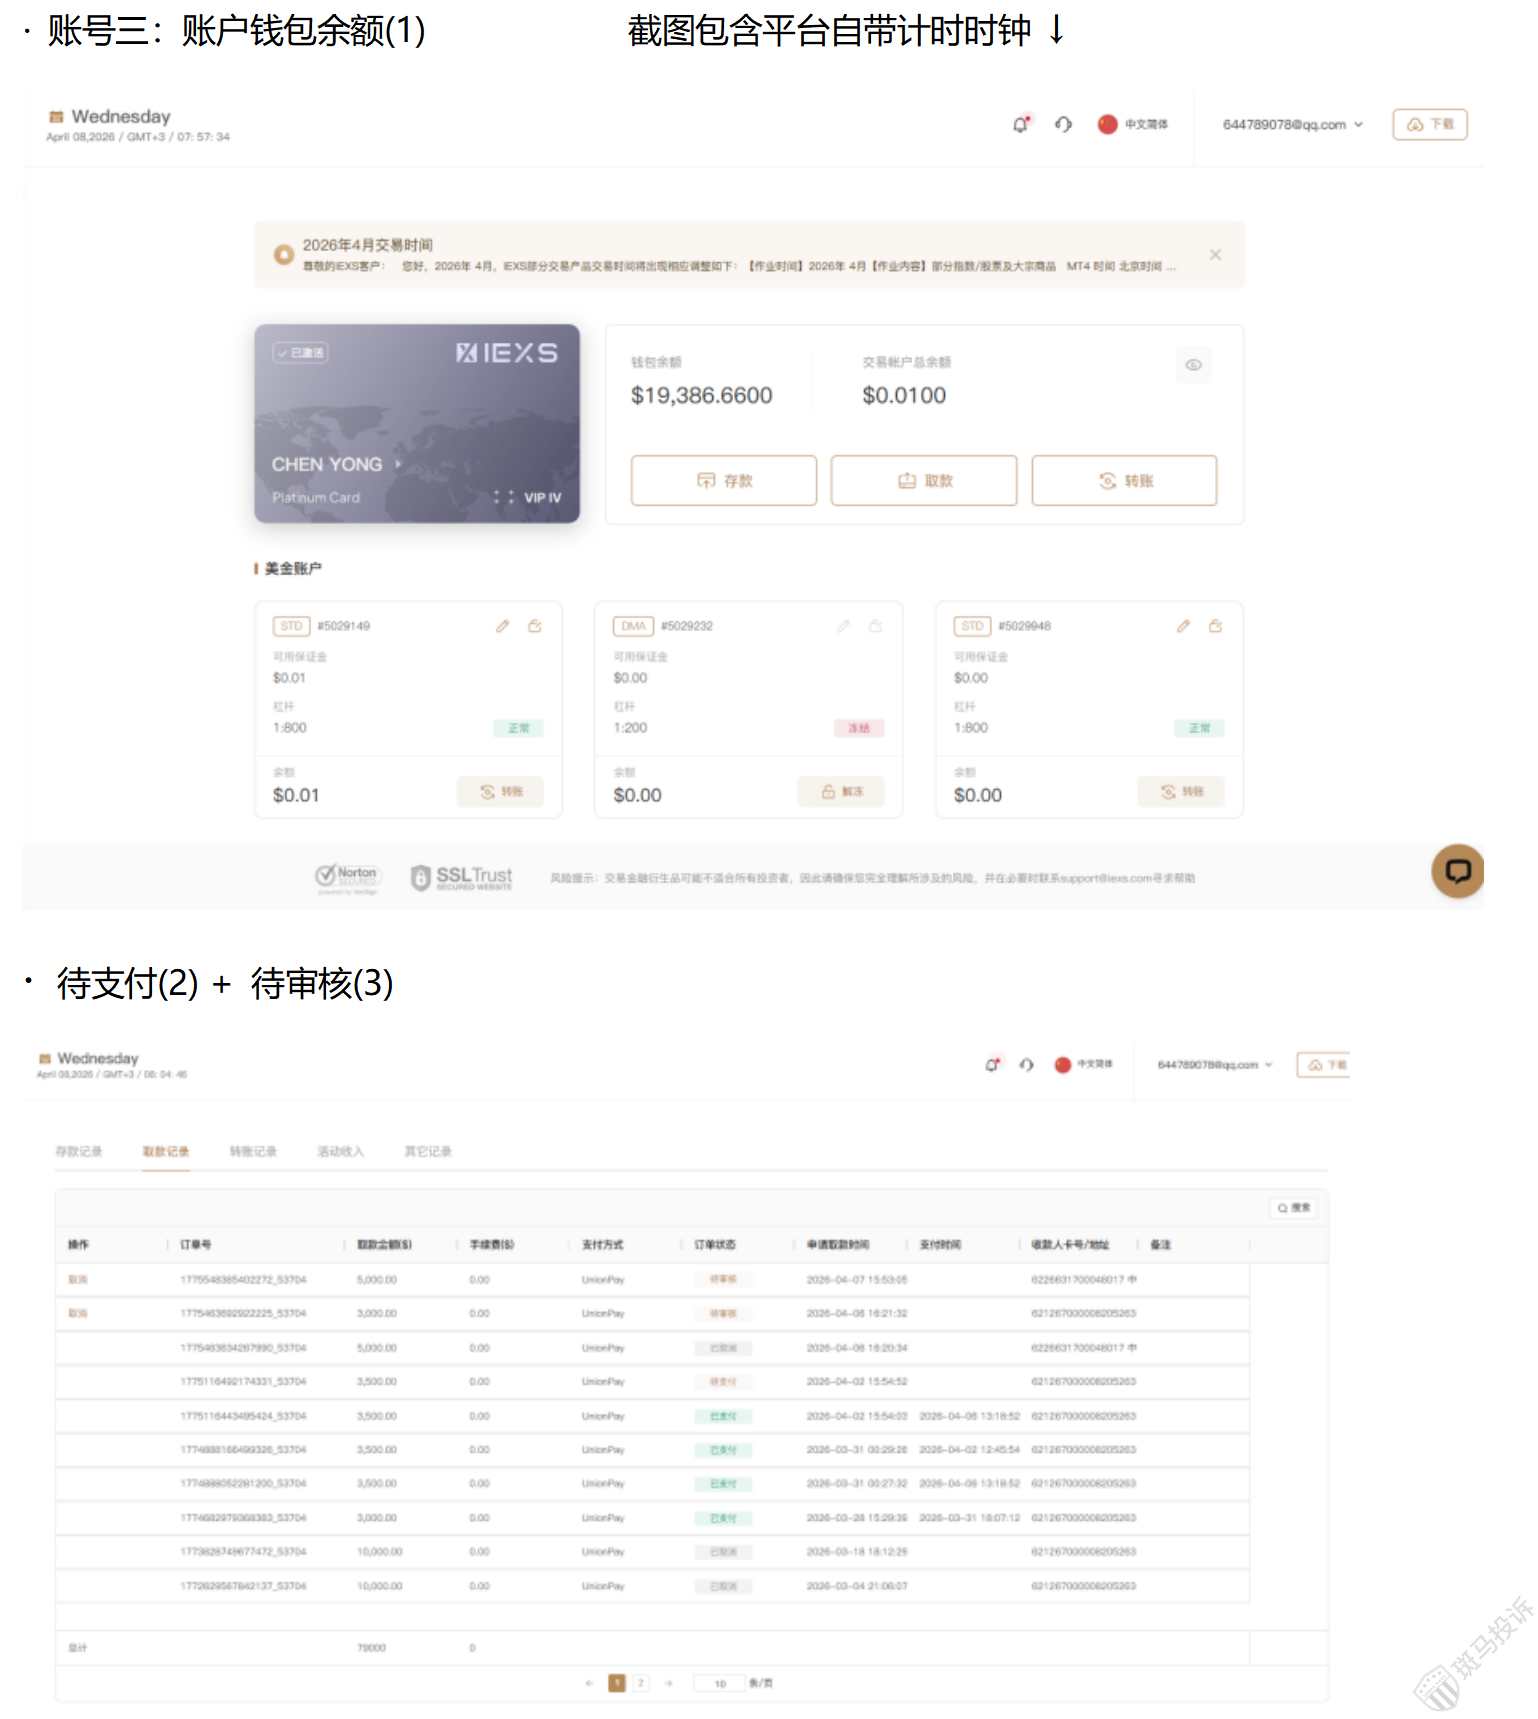
Task: Open the CHEN YONG Platinum Card
Action: [x=417, y=423]
